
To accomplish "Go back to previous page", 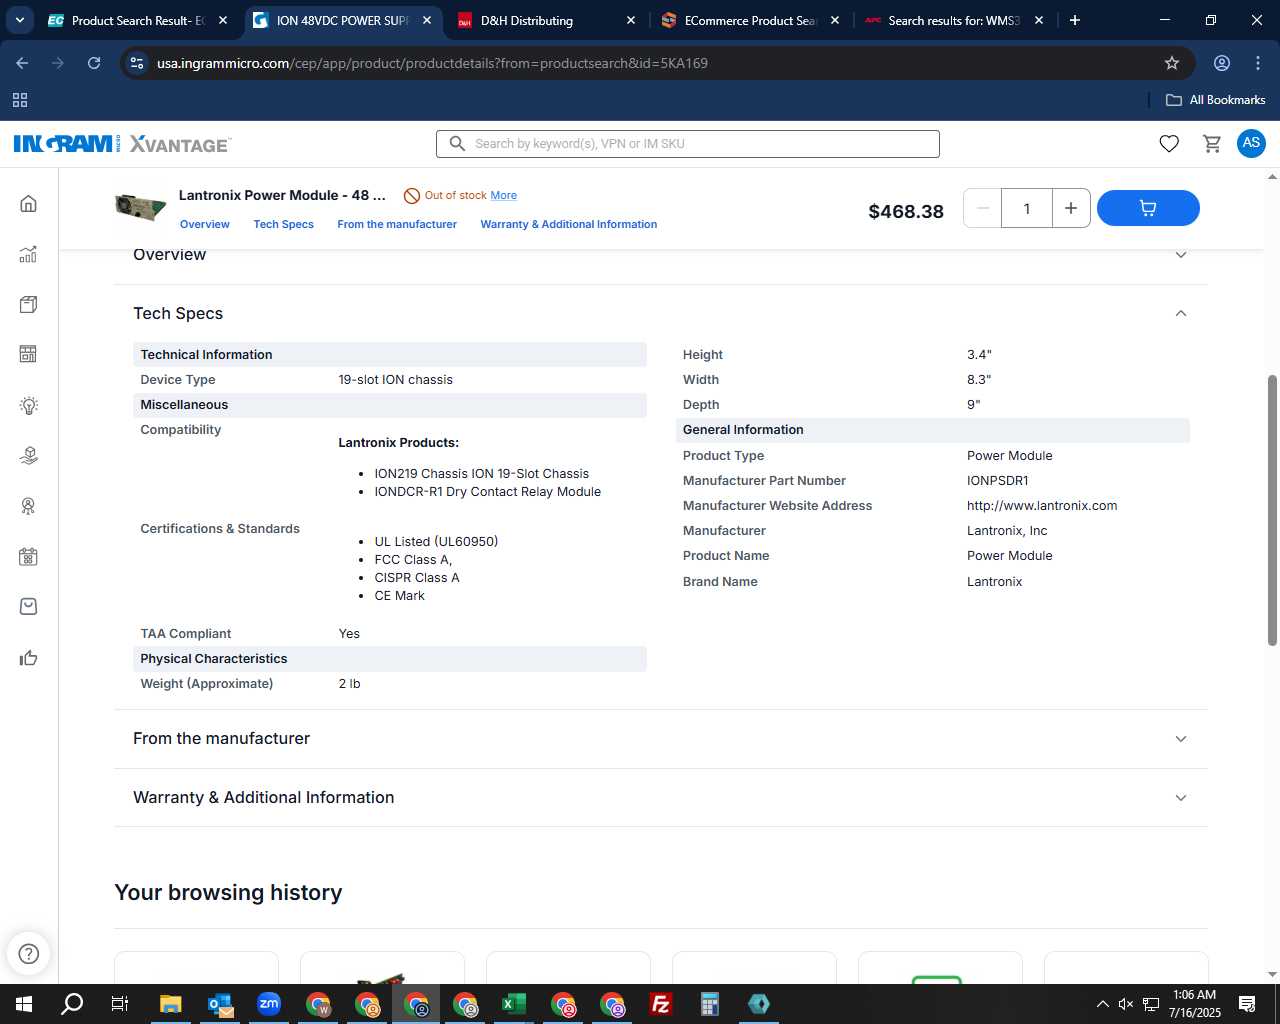I will (22, 63).
